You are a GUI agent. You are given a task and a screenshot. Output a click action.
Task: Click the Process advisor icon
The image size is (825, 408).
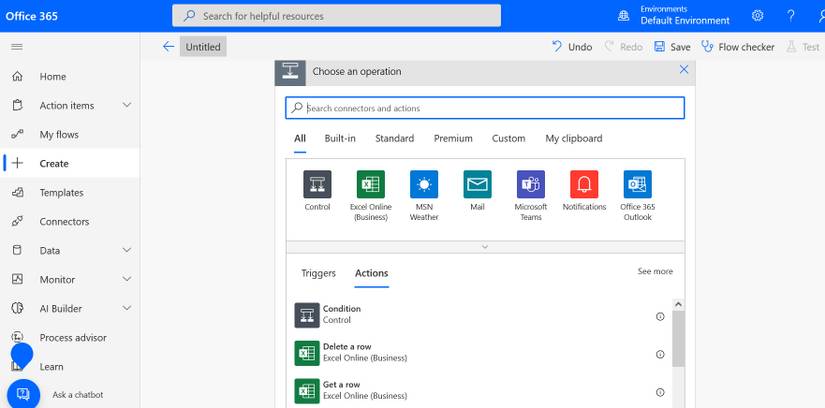(x=17, y=337)
